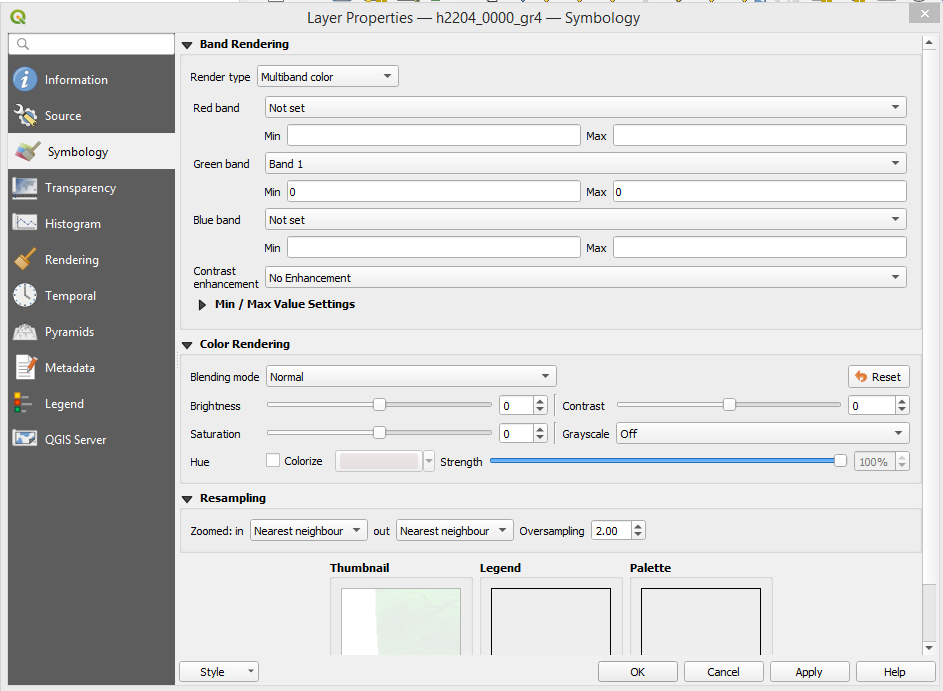Increase the Saturation spinbox value

pos(540,429)
